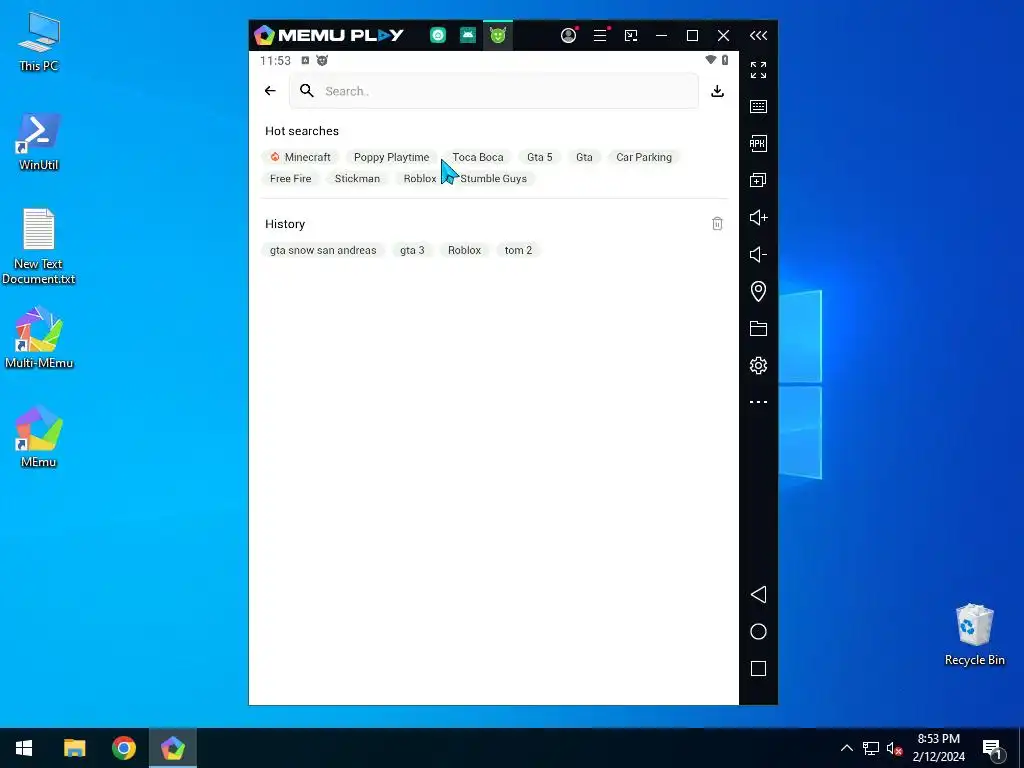Viewport: 1024px width, 768px height.
Task: Show hidden system tray icons
Action: (x=846, y=748)
